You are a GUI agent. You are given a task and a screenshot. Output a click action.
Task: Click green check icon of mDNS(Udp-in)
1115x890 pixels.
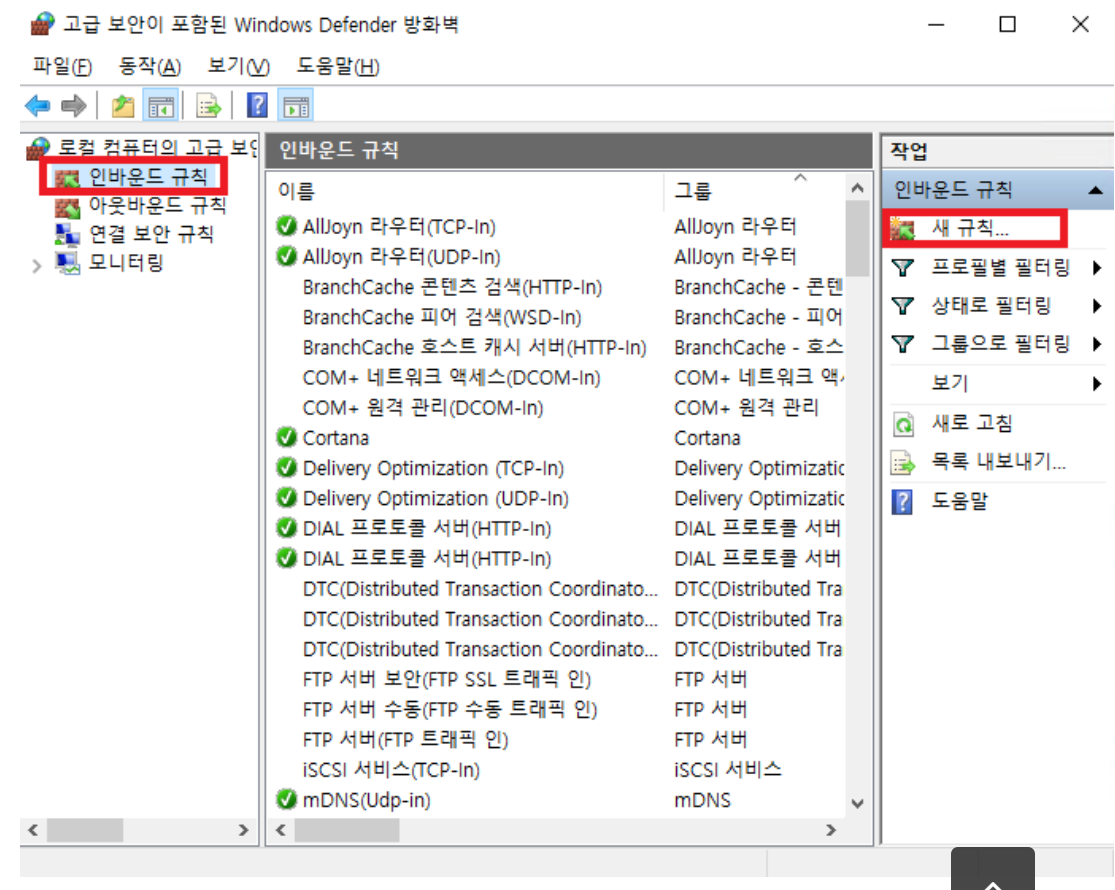click(286, 800)
